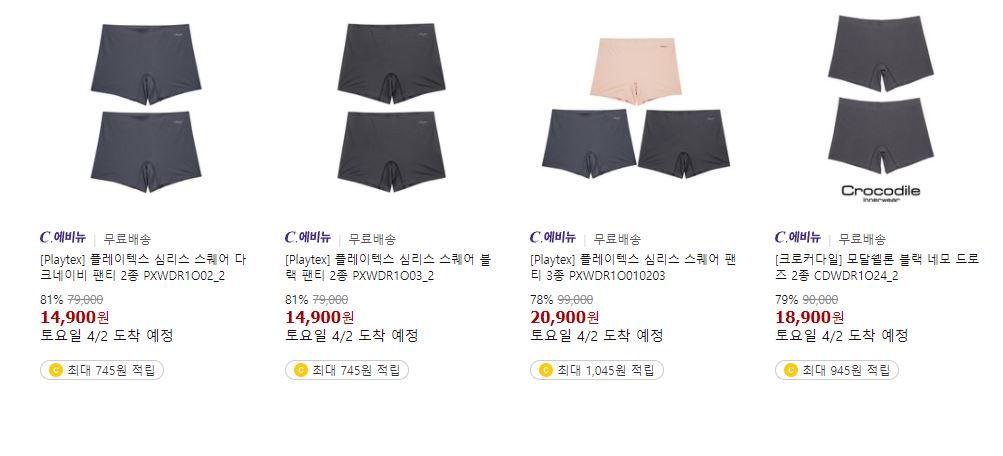This screenshot has height=456, width=1003.
Task: Click the 최대 745원 적립 badge under the navy 2-pack
Action: pos(102,370)
